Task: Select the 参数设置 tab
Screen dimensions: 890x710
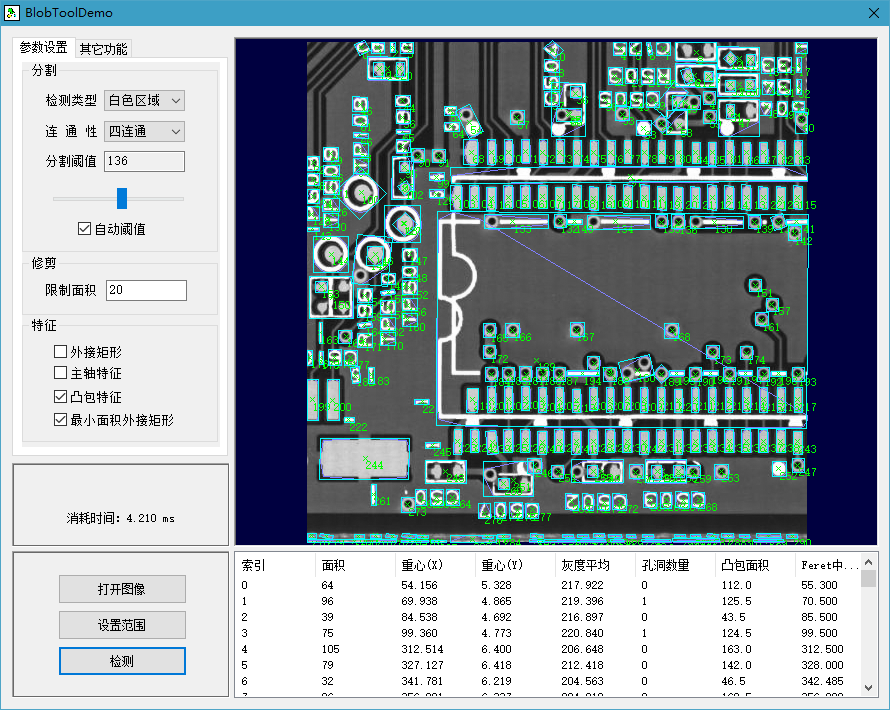Action: click(x=44, y=48)
